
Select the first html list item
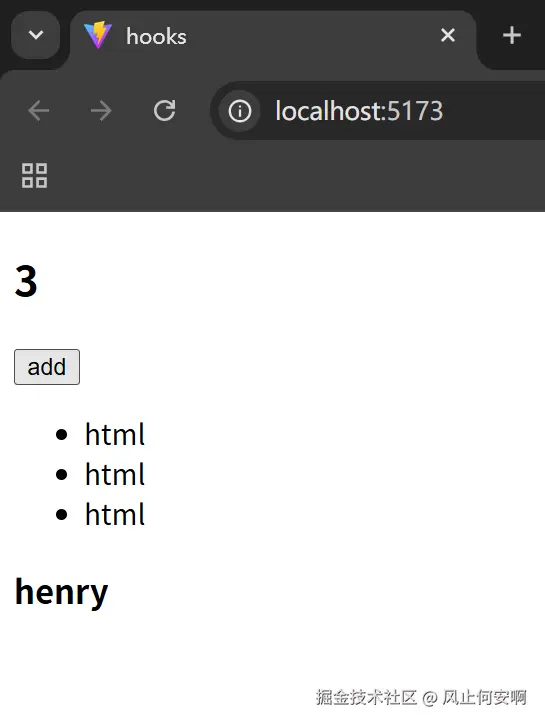pos(115,435)
